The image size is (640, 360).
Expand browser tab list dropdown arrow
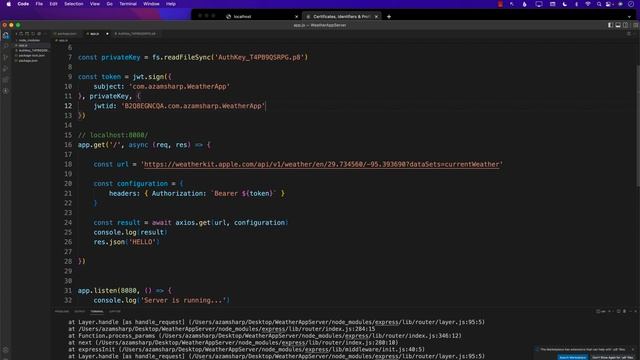point(629,17)
